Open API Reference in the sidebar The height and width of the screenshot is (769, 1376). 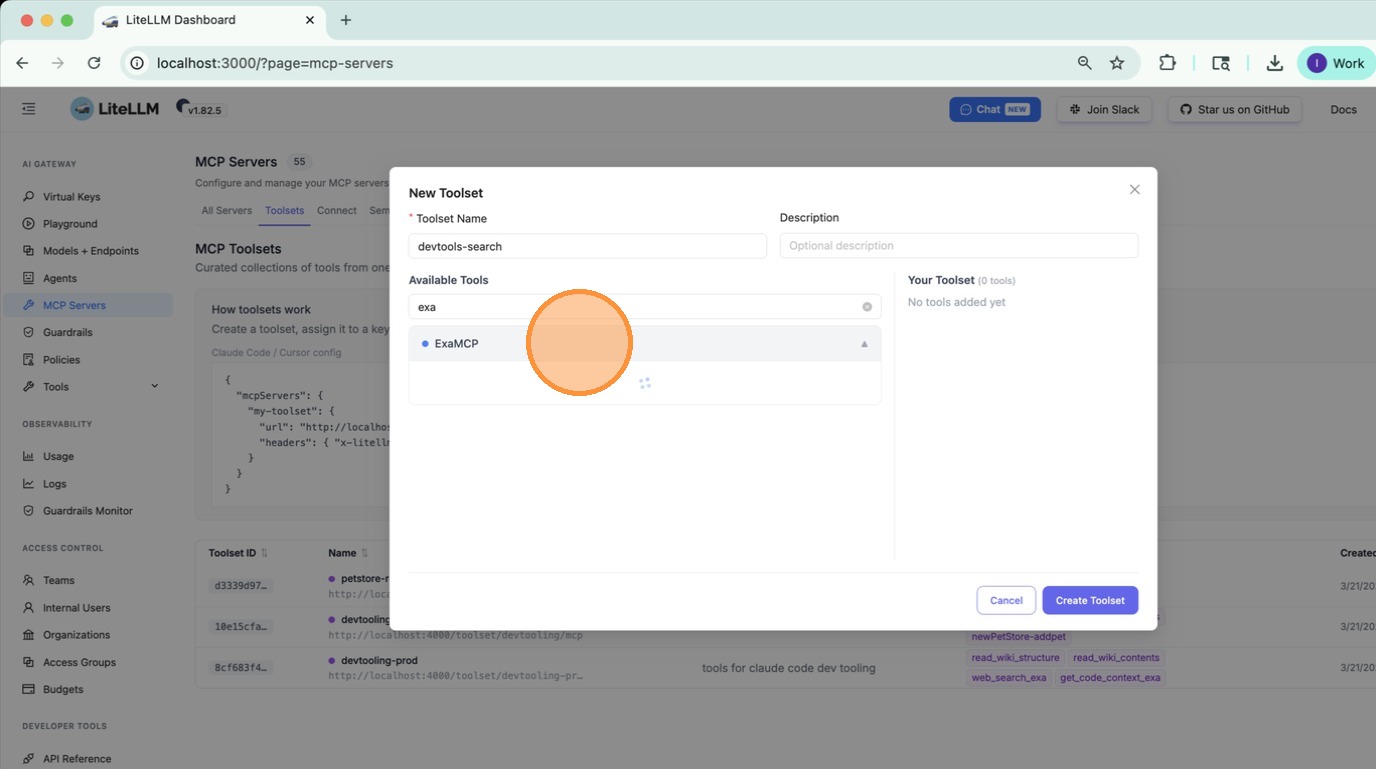pos(88,759)
